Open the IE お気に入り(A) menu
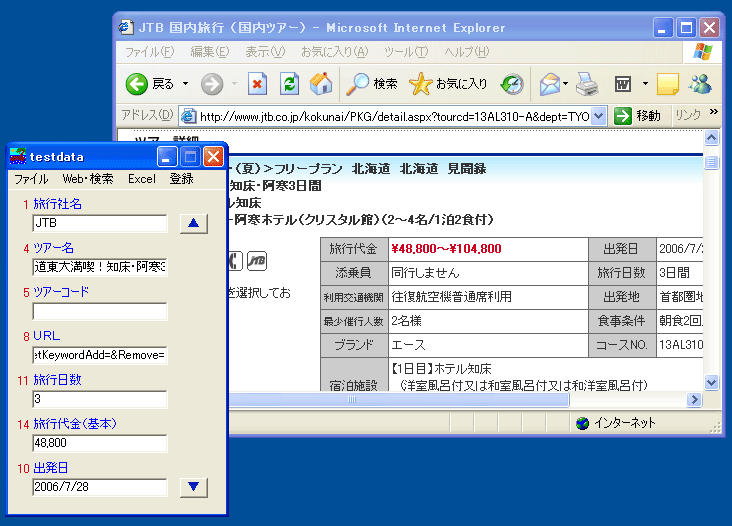 [x=334, y=52]
